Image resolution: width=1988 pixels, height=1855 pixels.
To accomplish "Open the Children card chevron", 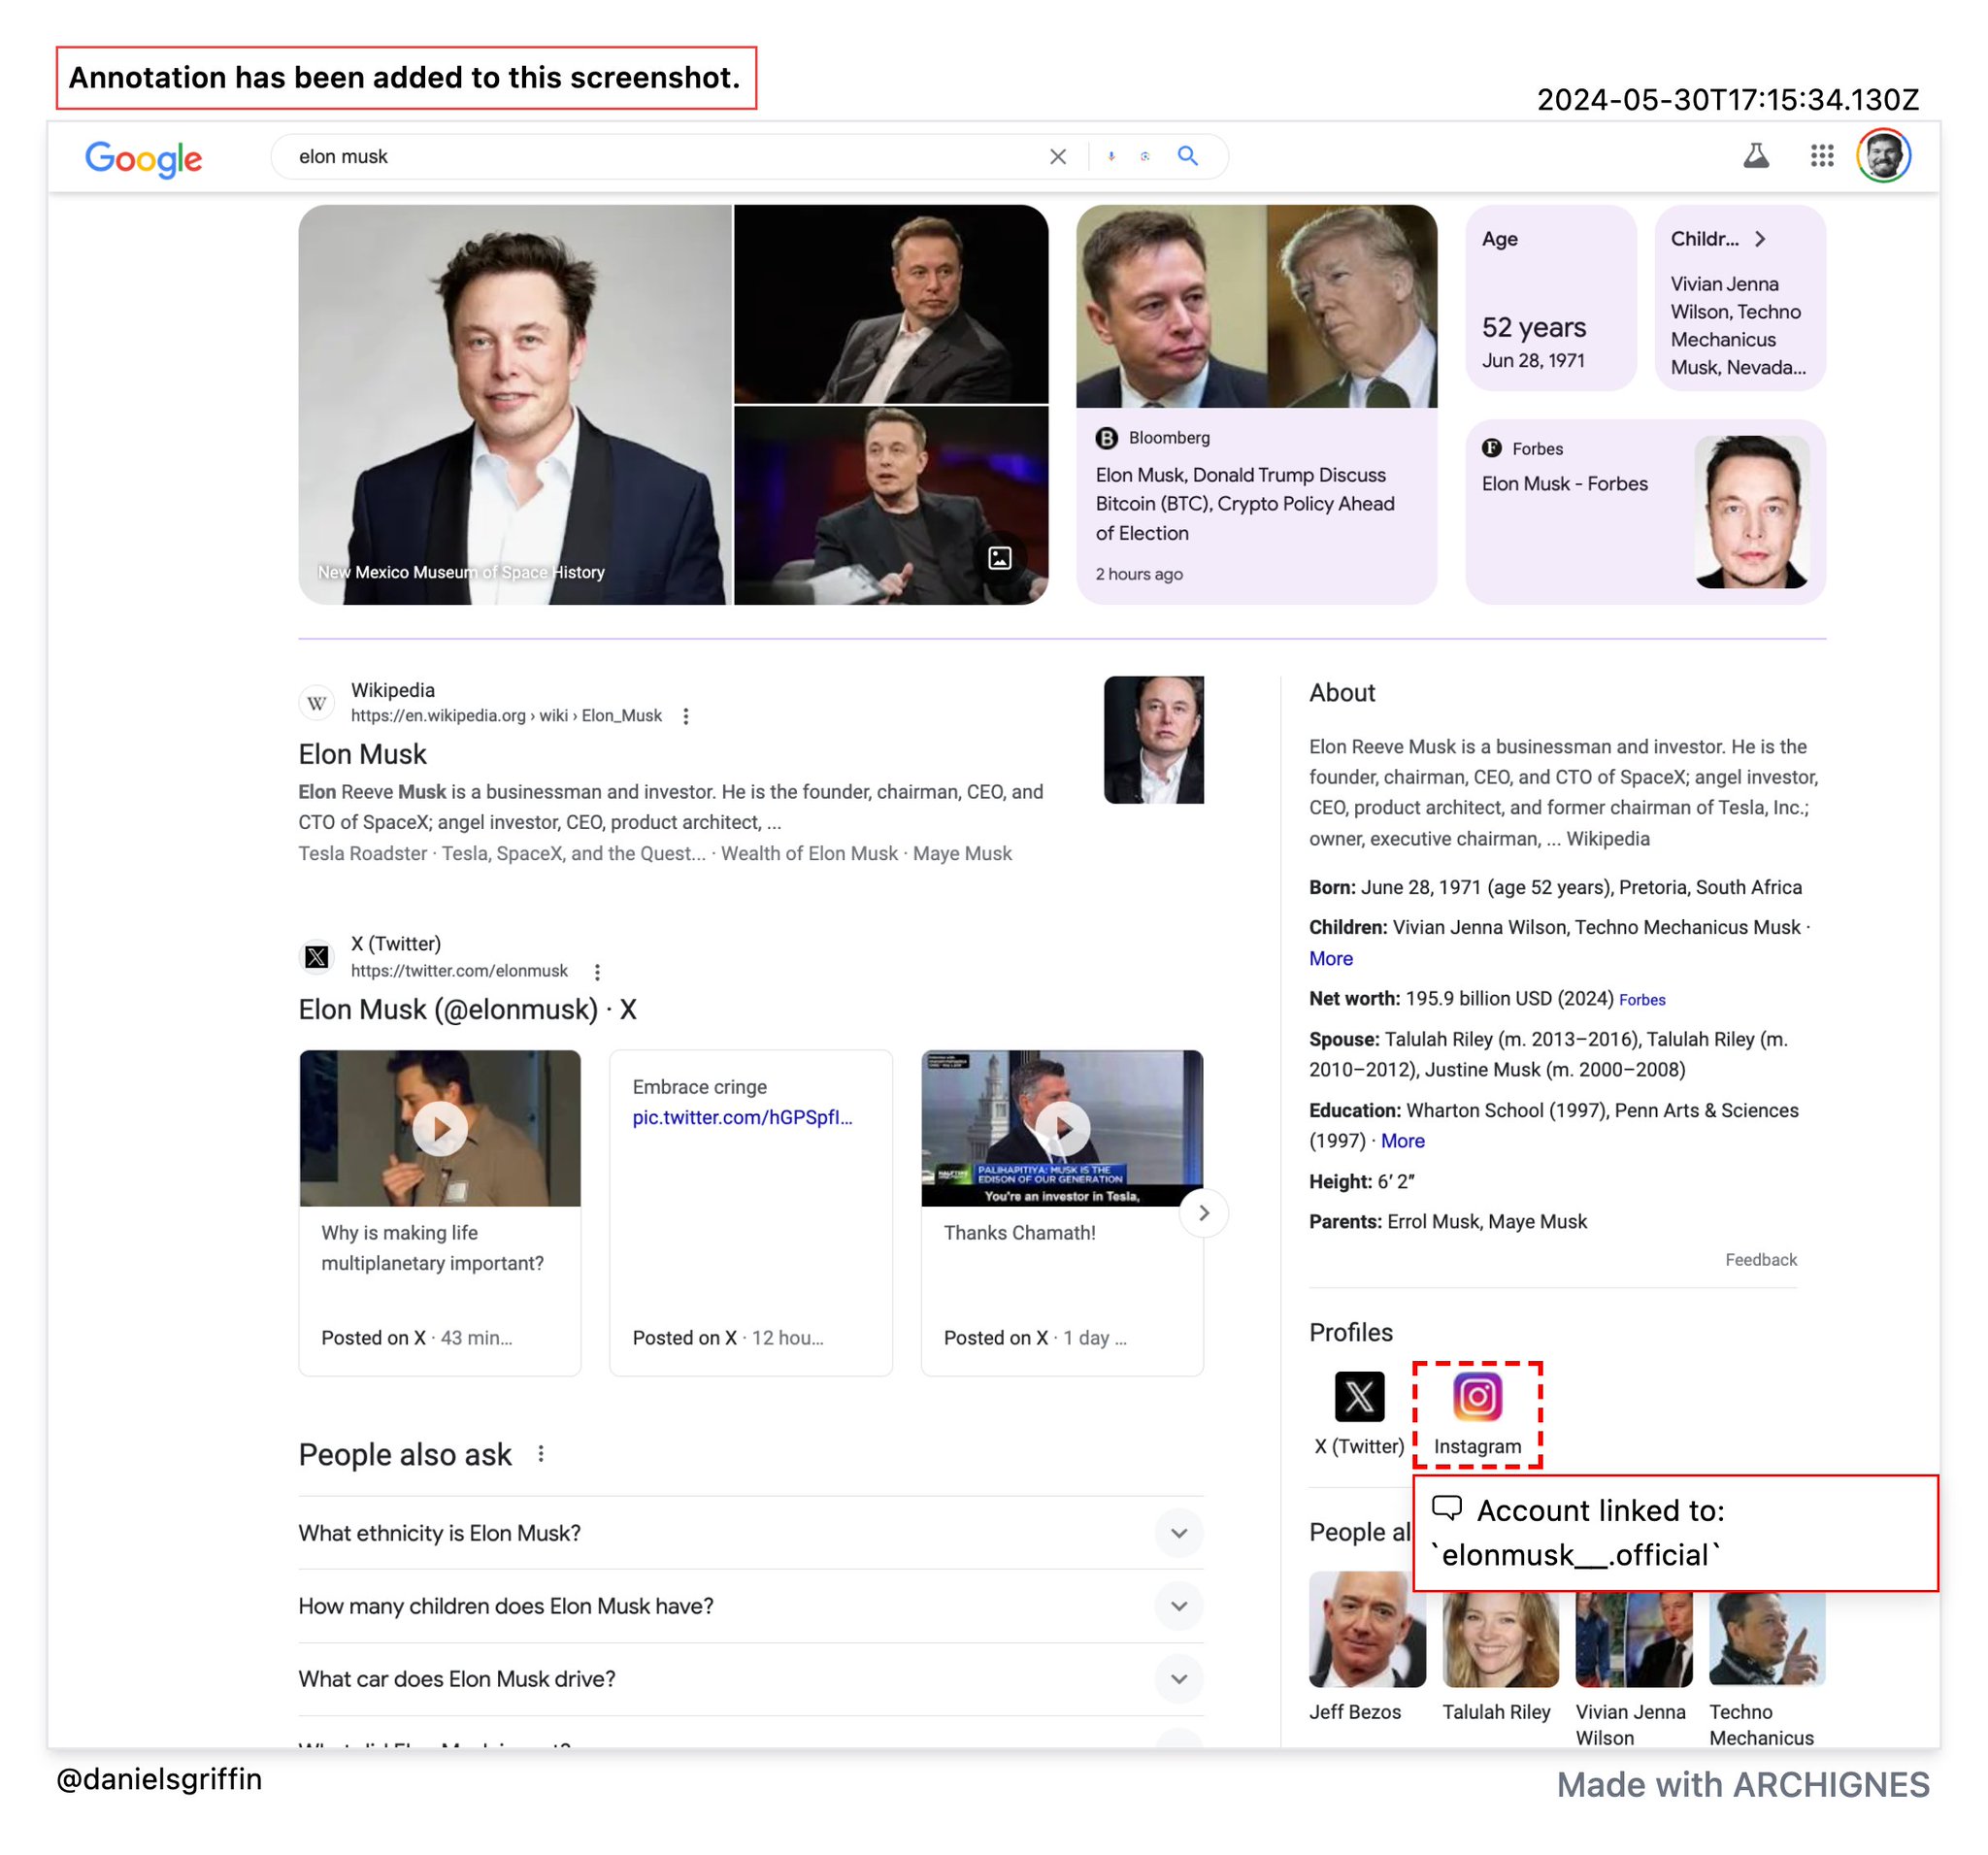I will coord(1760,239).
